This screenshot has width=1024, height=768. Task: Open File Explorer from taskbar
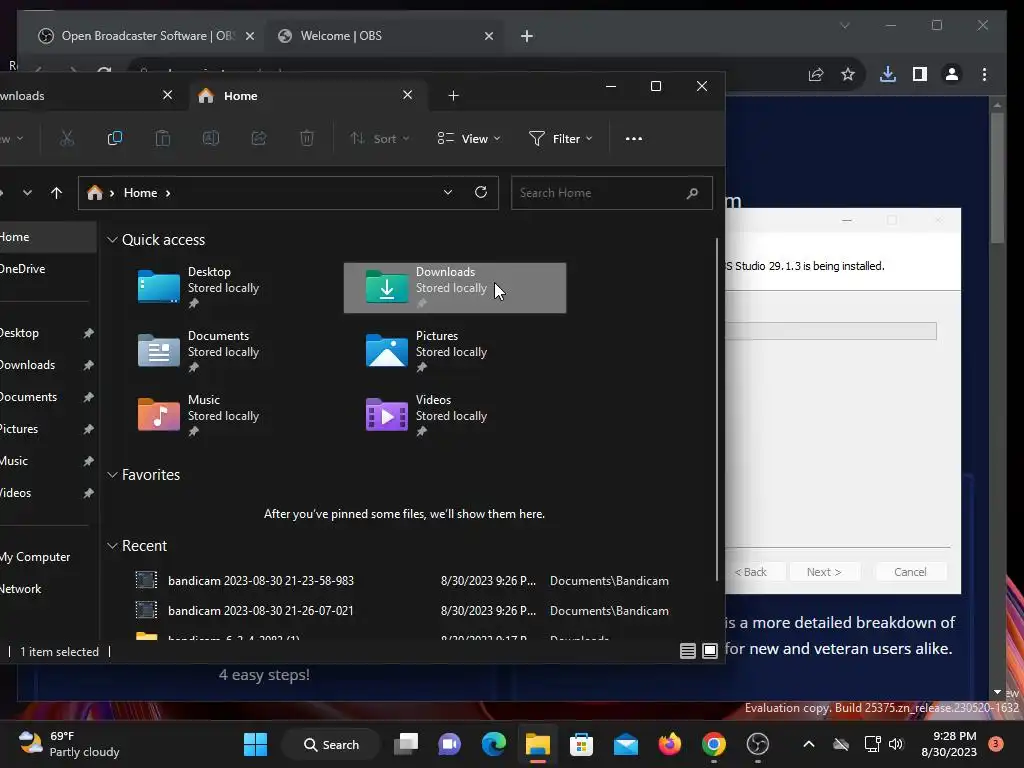point(537,744)
